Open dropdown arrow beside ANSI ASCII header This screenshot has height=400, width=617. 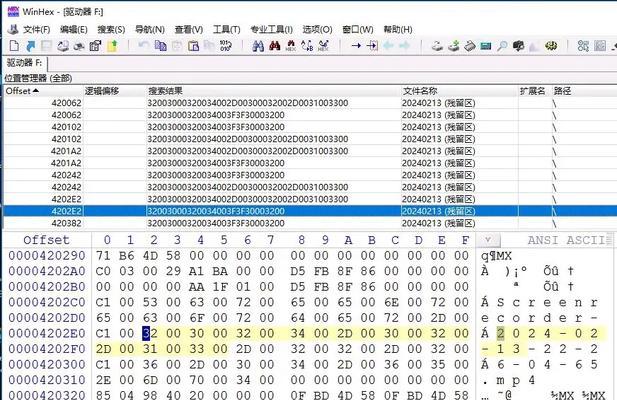[x=488, y=240]
